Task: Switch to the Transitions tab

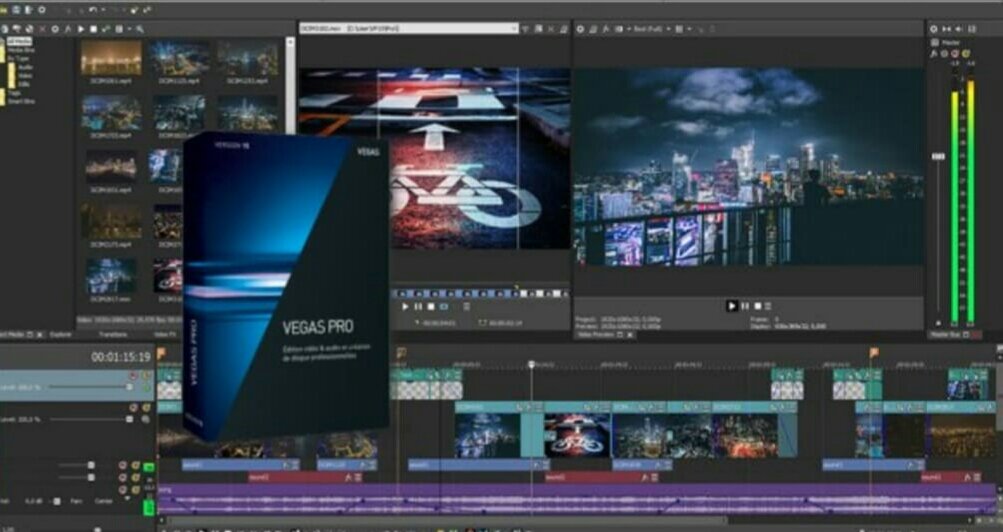Action: tap(113, 334)
